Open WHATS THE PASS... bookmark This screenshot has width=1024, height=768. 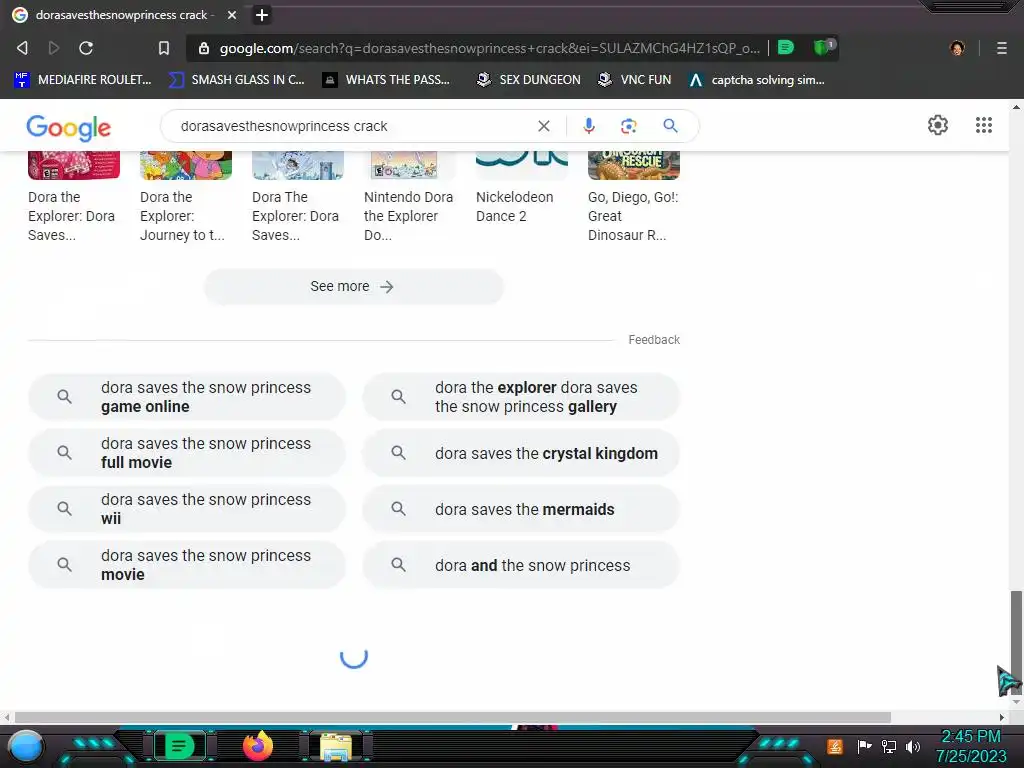[x=387, y=80]
